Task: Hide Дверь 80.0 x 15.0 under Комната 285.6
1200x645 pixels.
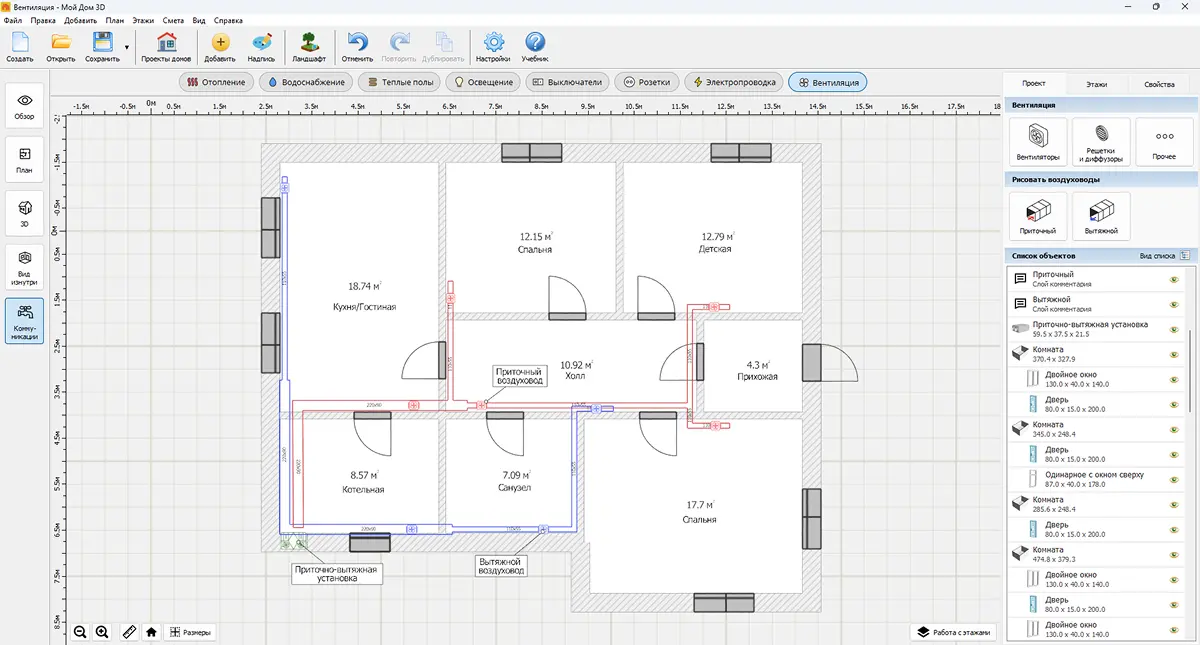Action: pos(1174,529)
